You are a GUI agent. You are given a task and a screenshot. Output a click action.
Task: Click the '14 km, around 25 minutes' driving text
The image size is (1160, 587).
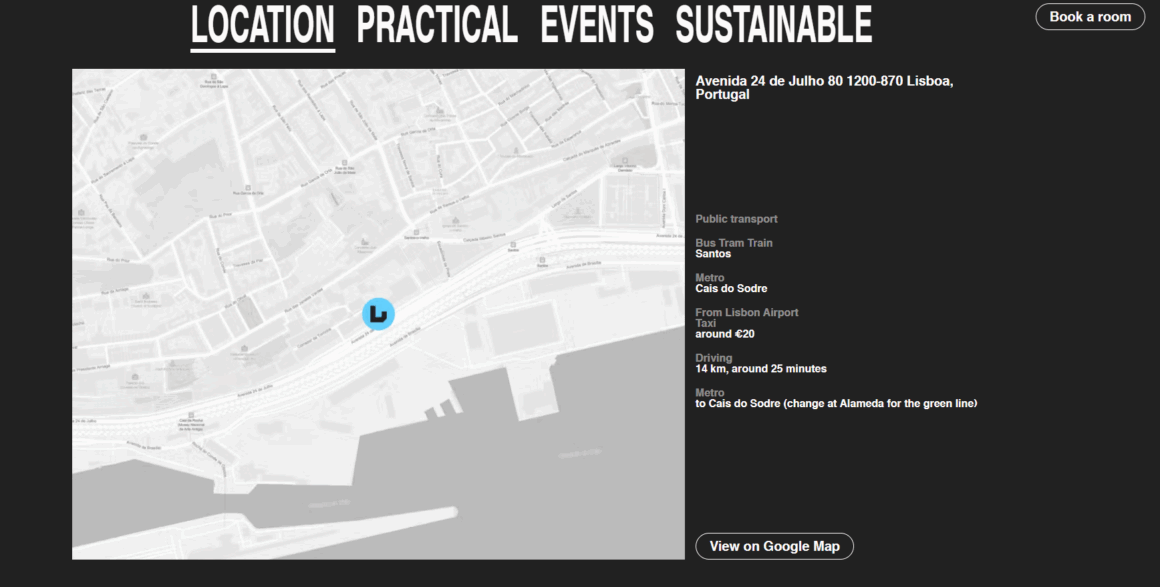761,369
